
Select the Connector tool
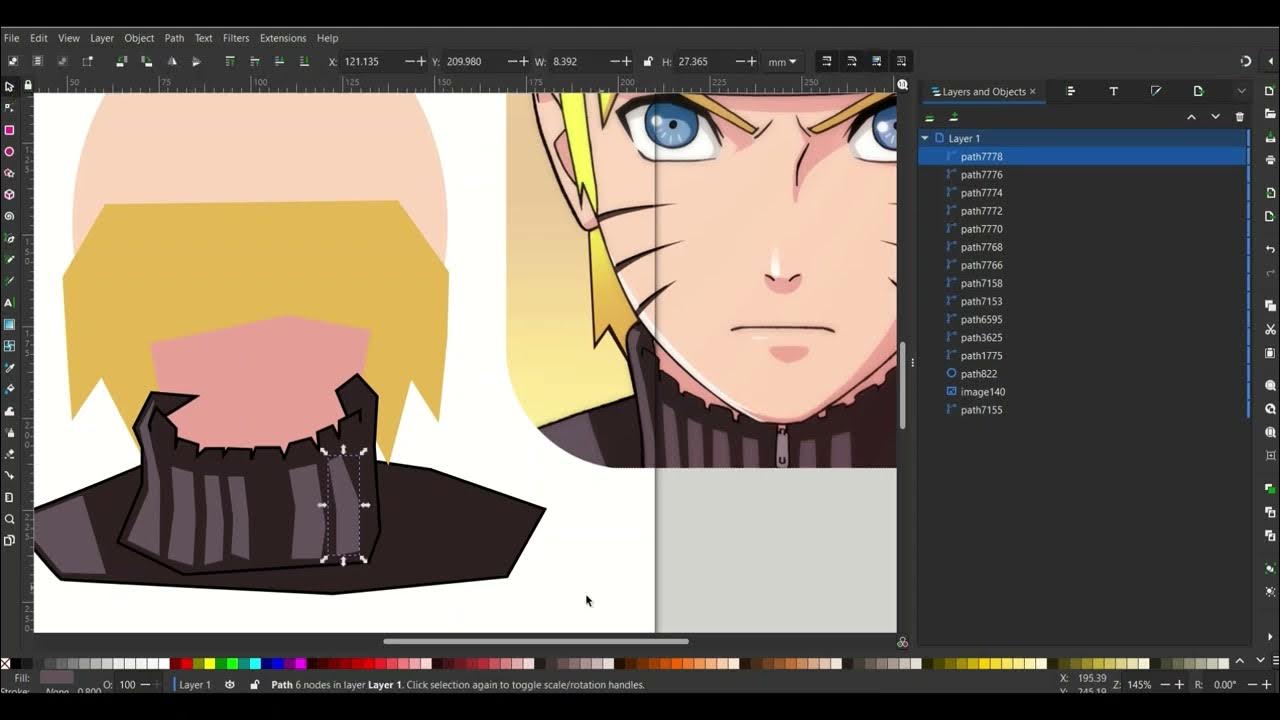[x=9, y=475]
